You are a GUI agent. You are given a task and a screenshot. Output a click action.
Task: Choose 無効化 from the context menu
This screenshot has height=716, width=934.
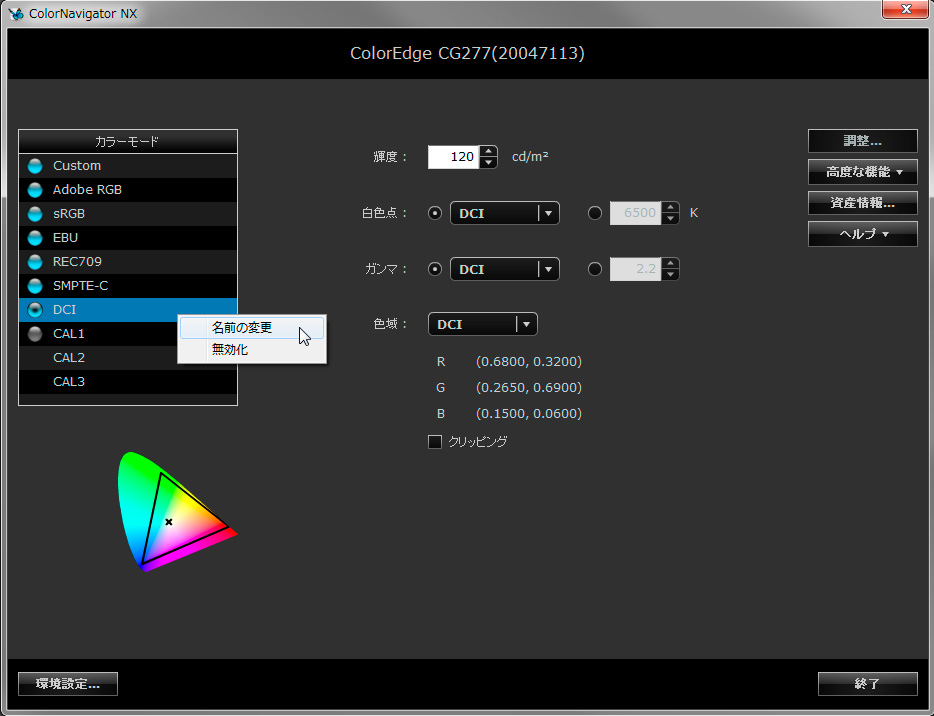pos(252,350)
